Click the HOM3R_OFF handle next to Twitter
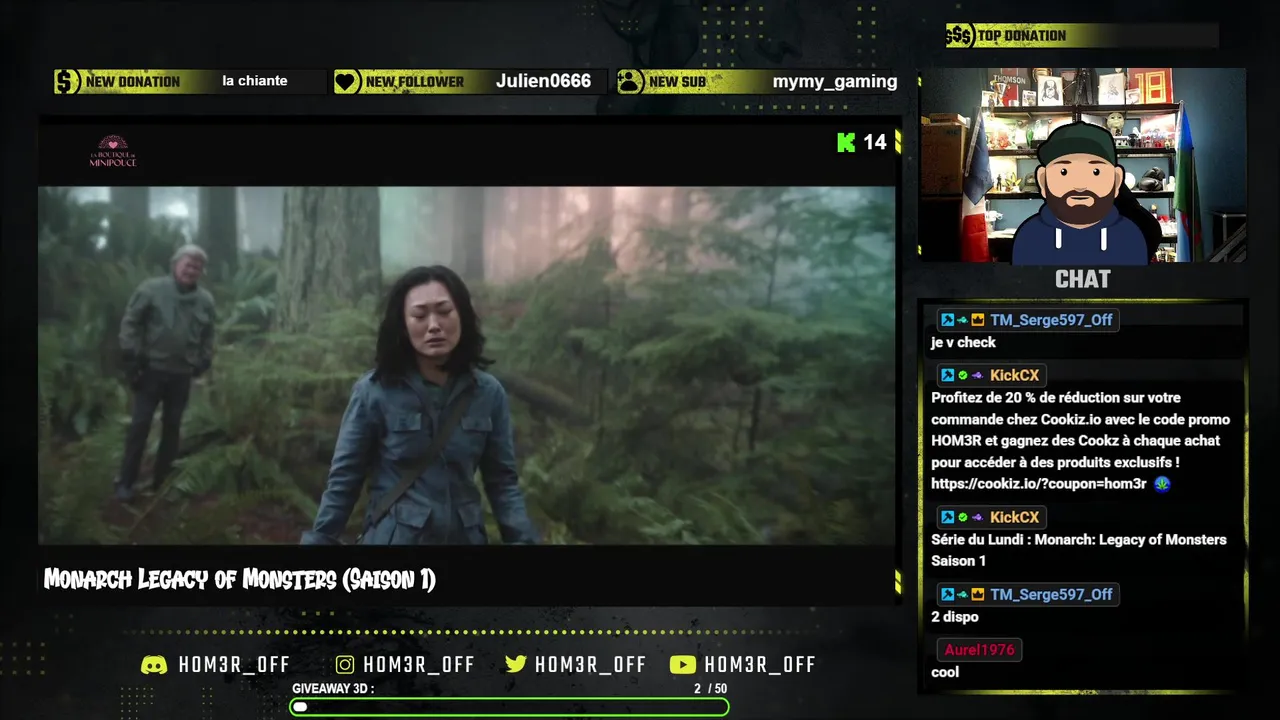 (590, 665)
